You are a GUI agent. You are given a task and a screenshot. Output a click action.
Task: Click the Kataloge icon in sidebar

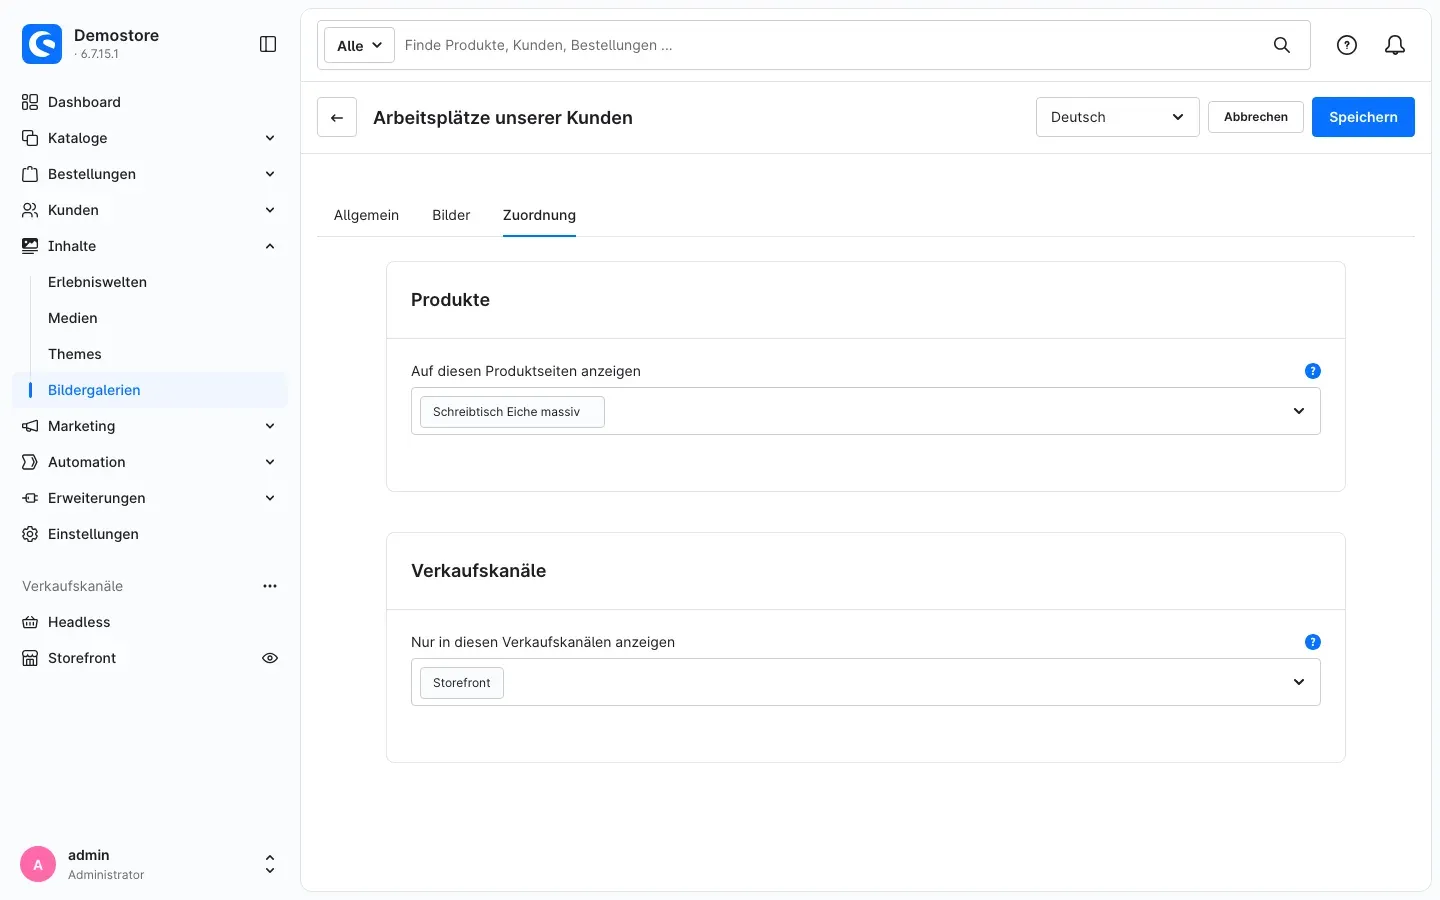click(x=30, y=138)
